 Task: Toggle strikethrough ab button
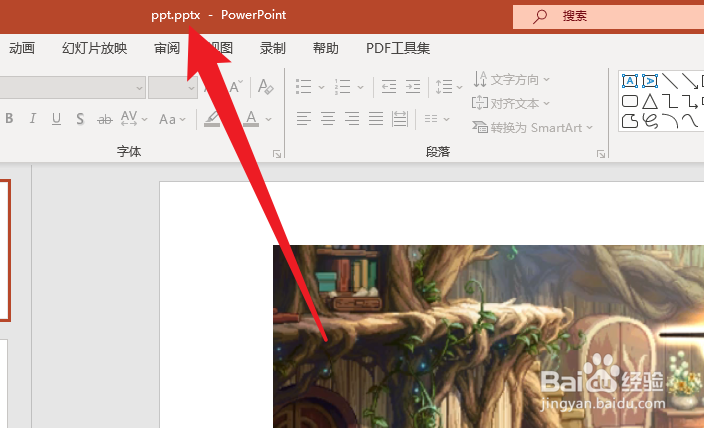pos(105,119)
